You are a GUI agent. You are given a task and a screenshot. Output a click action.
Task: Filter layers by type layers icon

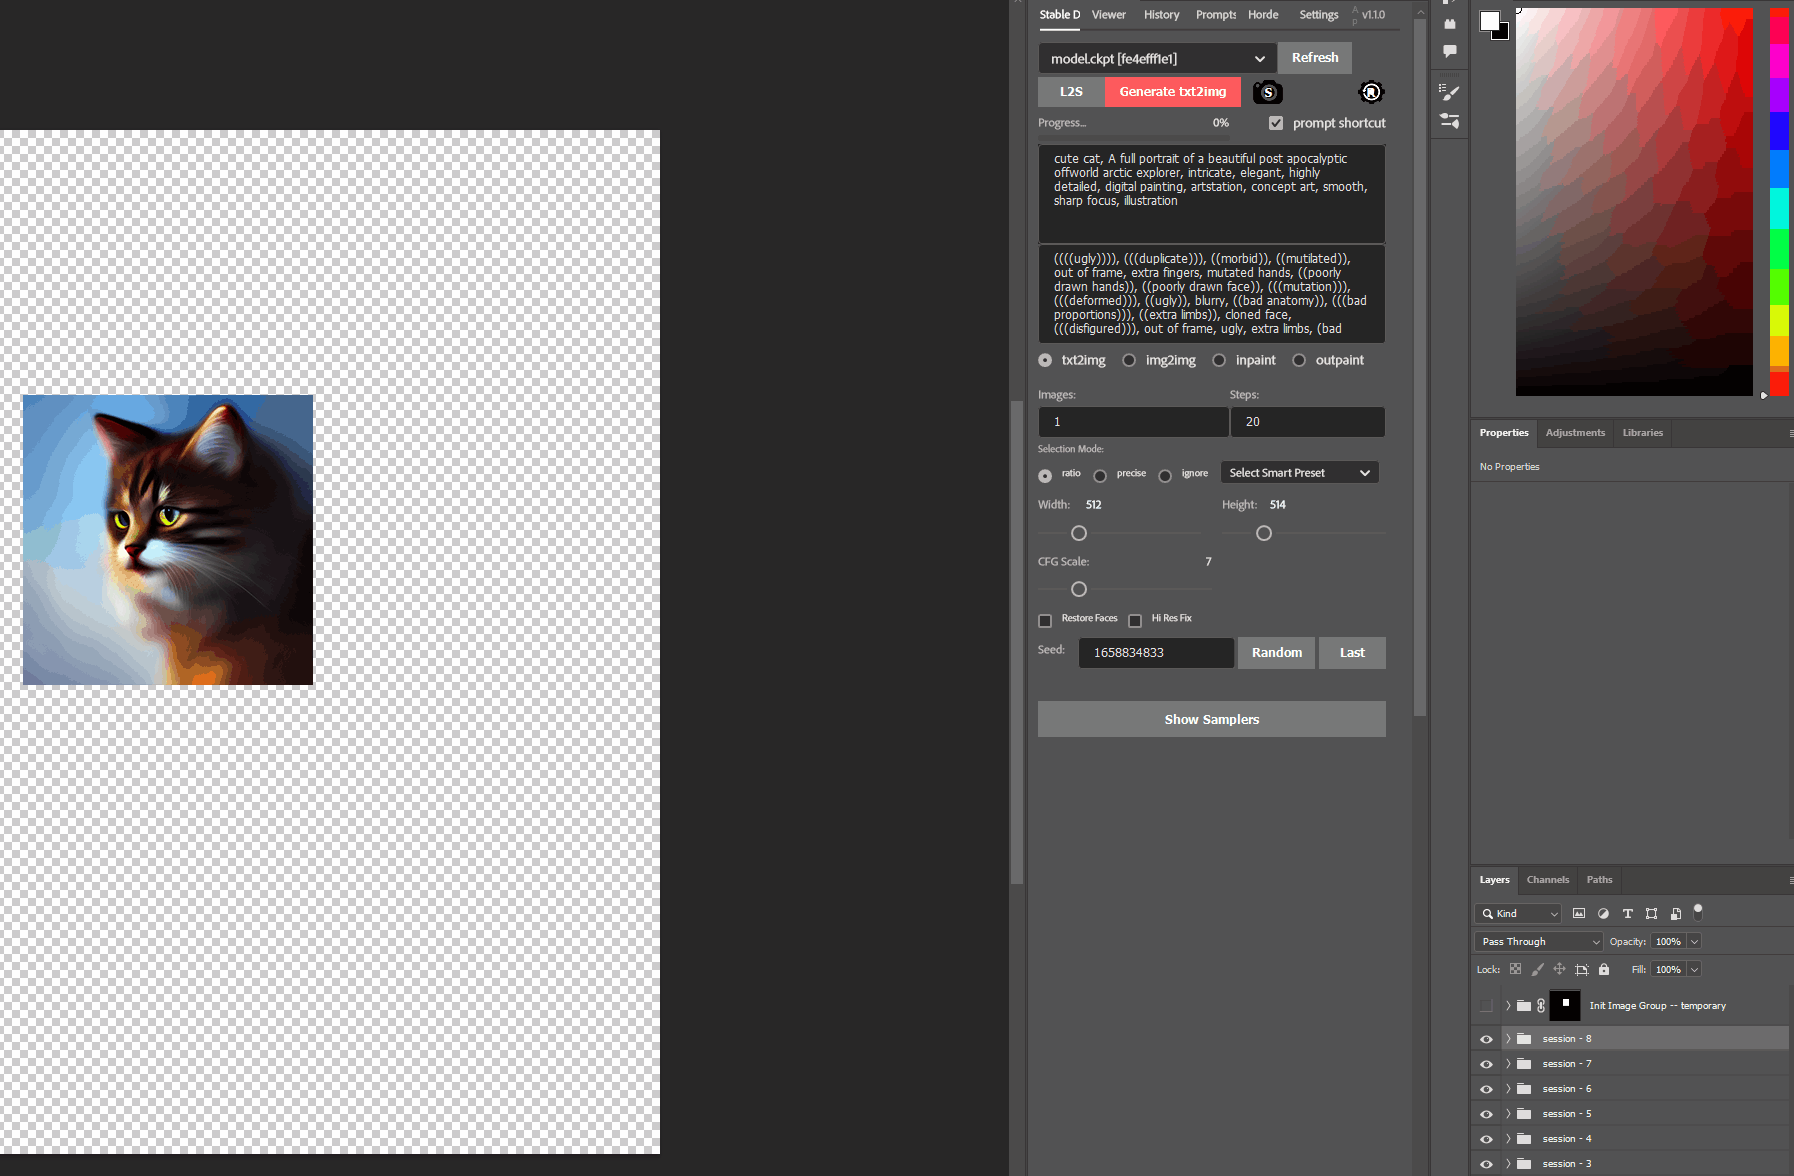coord(1627,913)
